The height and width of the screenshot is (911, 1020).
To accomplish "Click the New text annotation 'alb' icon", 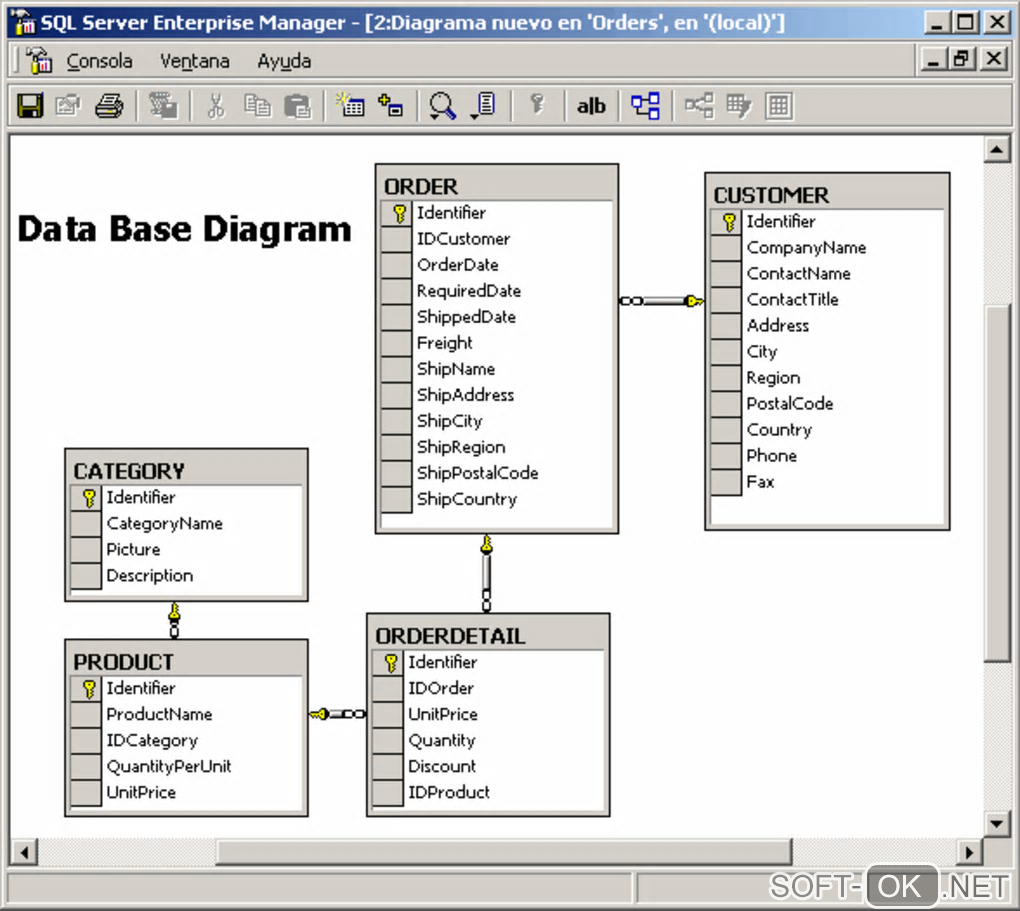I will tap(591, 106).
